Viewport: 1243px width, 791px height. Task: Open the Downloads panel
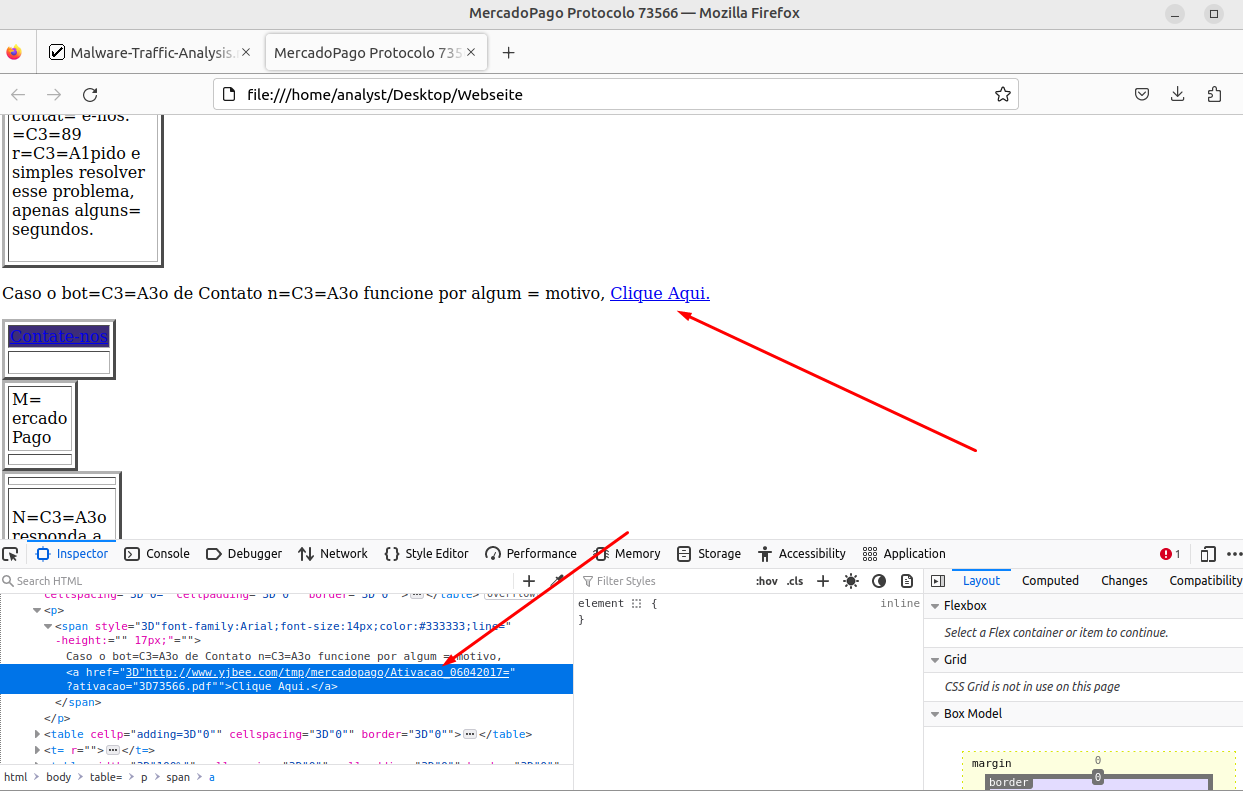(1177, 94)
